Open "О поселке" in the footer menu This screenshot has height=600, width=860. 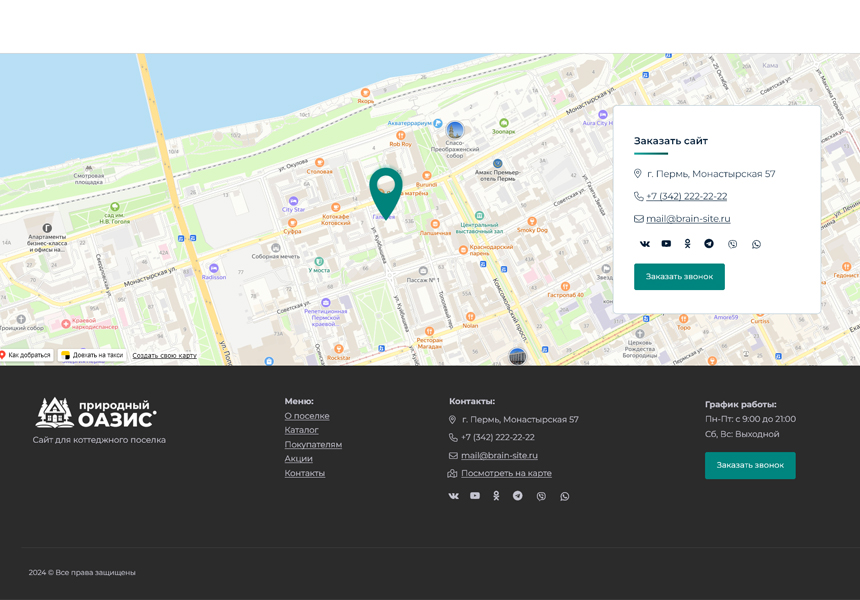307,416
